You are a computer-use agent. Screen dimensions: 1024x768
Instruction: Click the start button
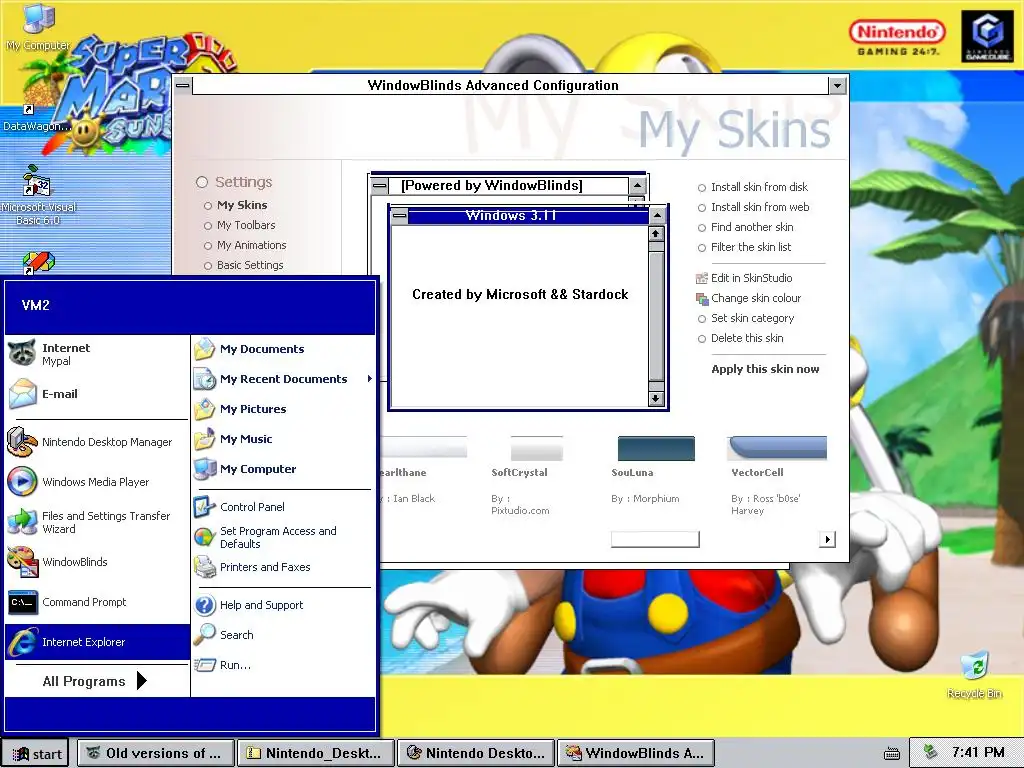[x=37, y=754]
